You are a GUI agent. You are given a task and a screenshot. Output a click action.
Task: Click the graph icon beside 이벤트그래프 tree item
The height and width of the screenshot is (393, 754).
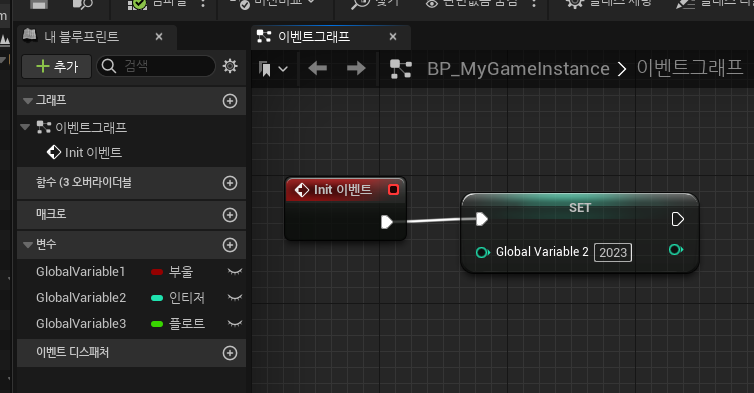44,127
